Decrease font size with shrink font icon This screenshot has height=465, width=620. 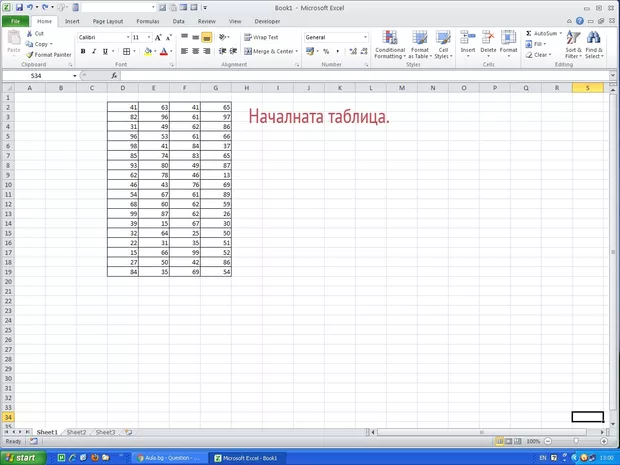click(x=168, y=38)
